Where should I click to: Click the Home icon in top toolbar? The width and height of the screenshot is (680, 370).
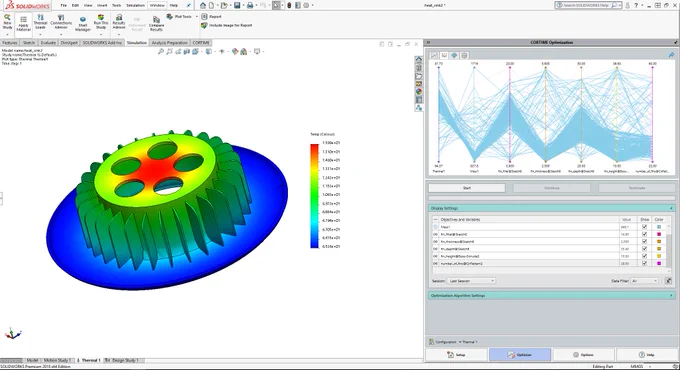203,5
